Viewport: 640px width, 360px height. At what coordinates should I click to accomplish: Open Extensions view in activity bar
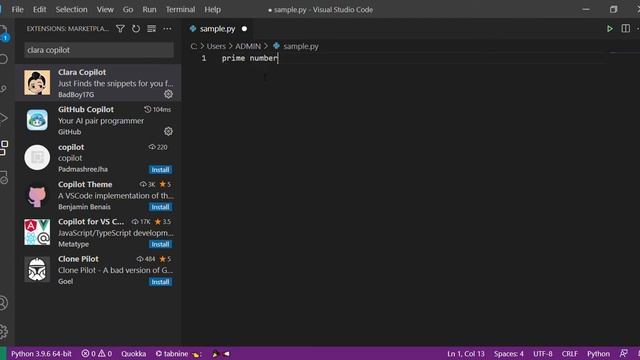click(x=4, y=148)
